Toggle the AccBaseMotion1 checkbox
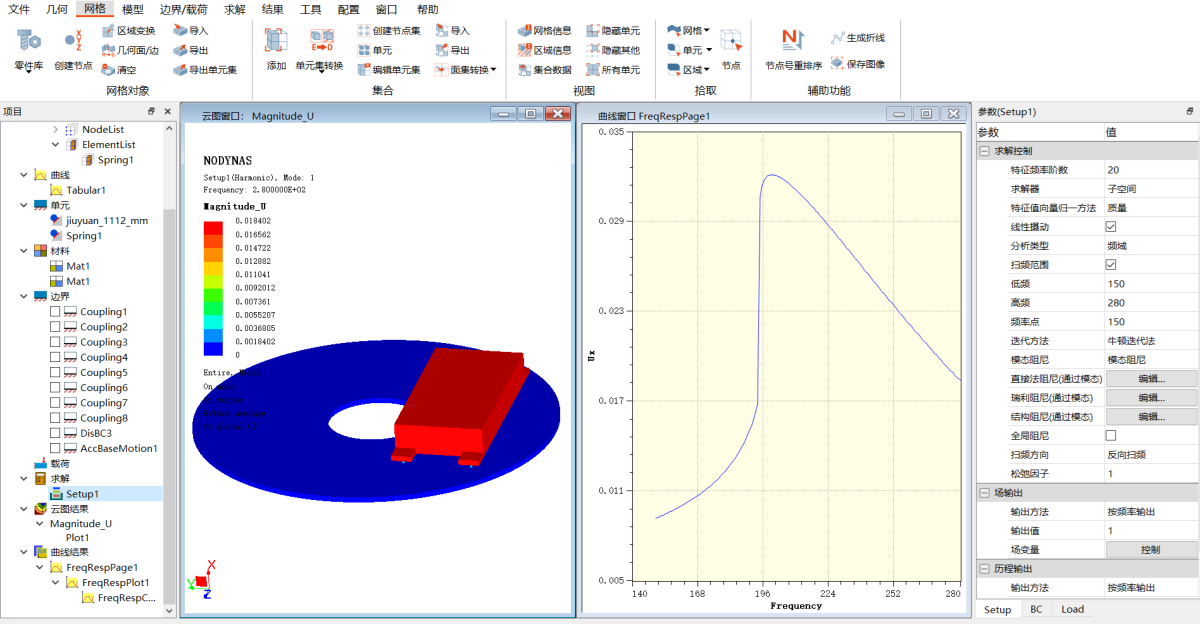 click(x=56, y=448)
